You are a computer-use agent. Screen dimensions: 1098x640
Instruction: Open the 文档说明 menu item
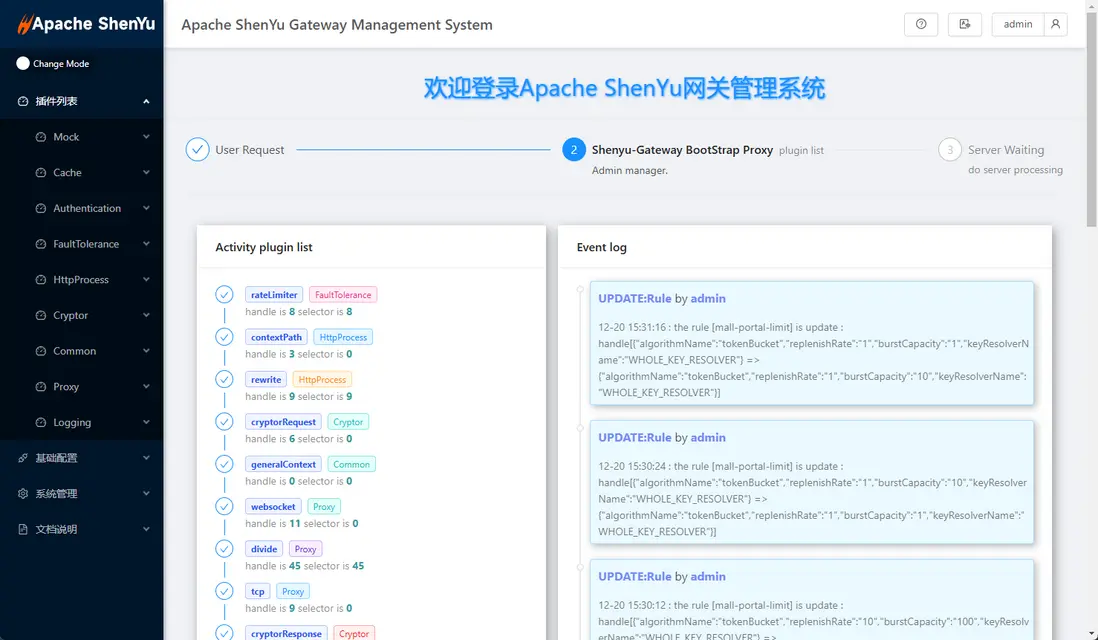pyautogui.click(x=56, y=529)
